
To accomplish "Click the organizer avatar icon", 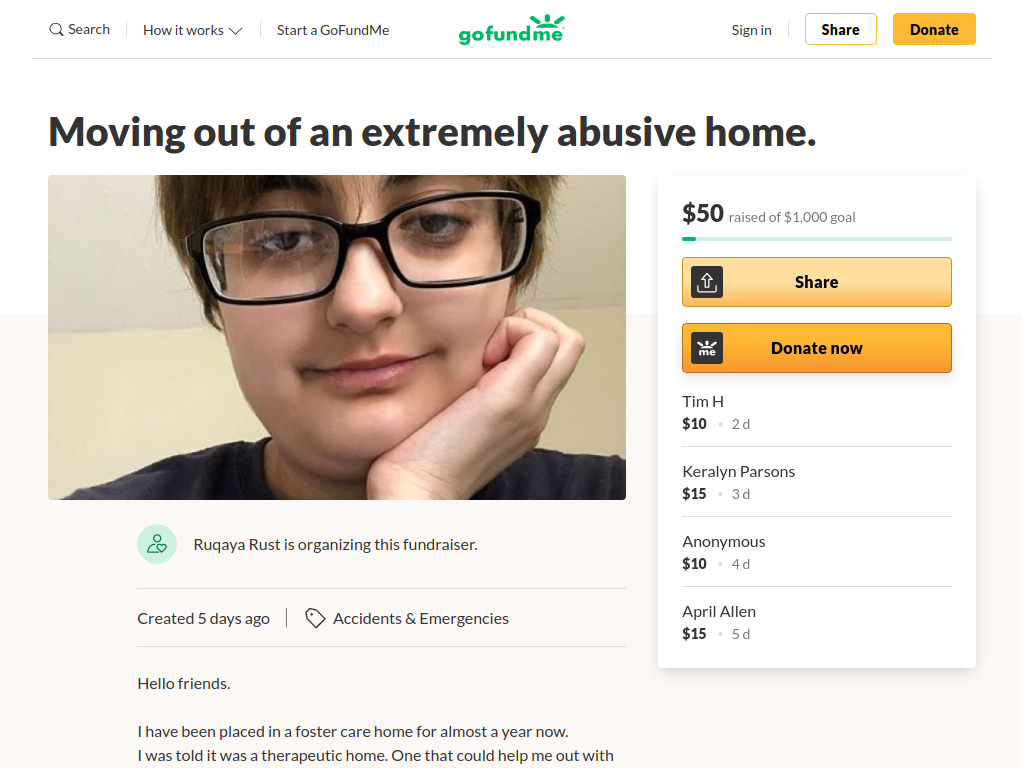I will (x=157, y=544).
